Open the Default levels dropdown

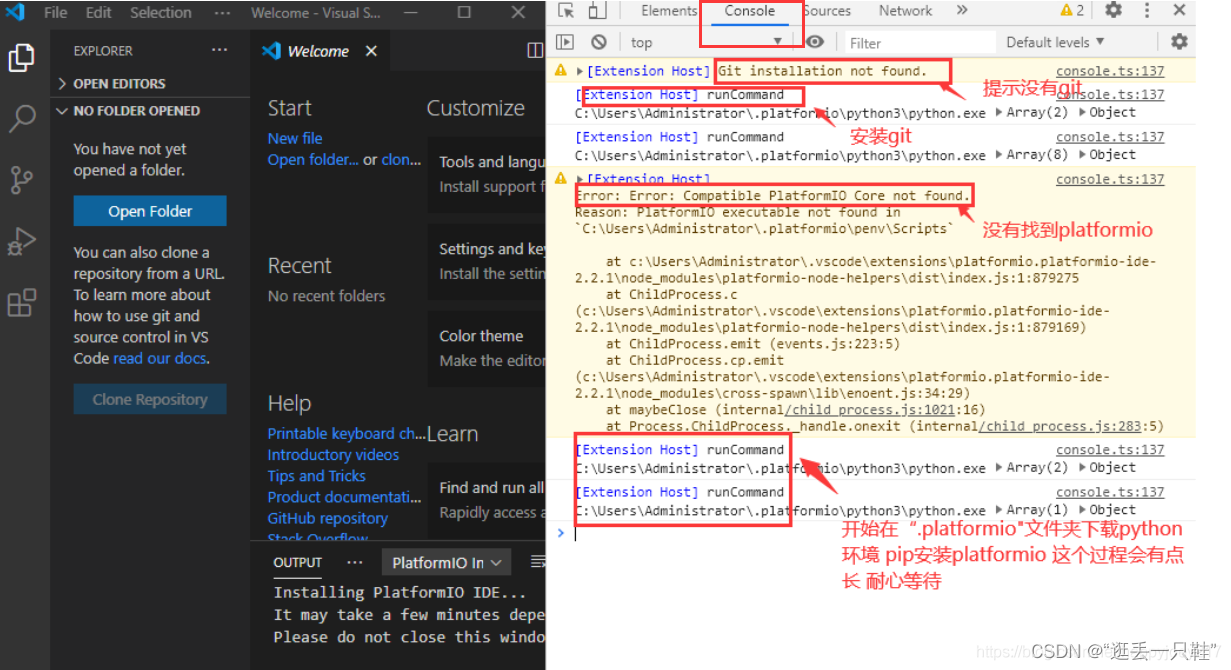1055,42
